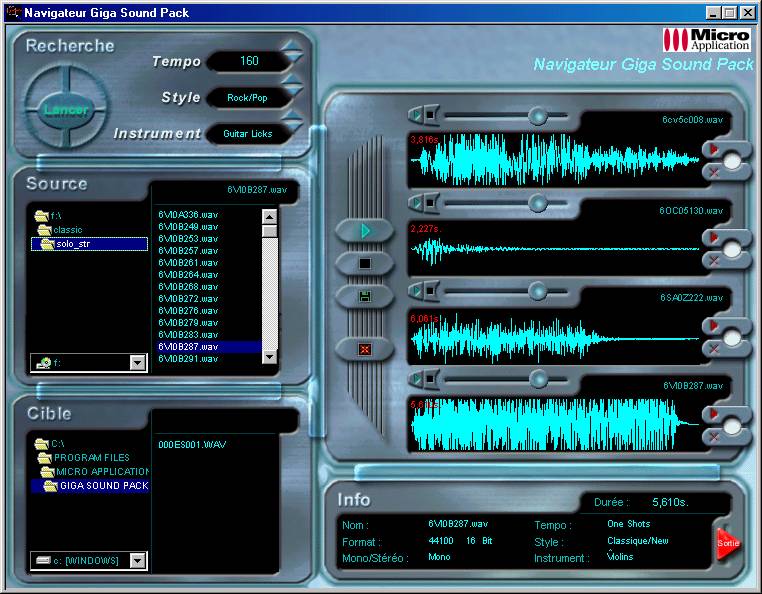Click the Lancer search button

click(67, 110)
